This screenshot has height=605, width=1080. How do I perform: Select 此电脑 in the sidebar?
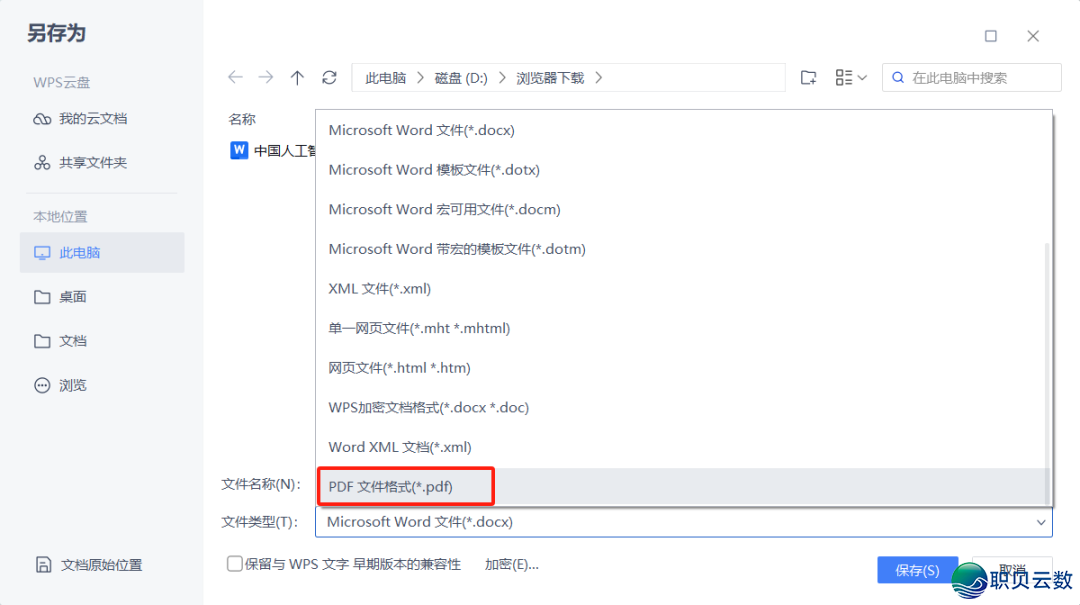pyautogui.click(x=102, y=252)
